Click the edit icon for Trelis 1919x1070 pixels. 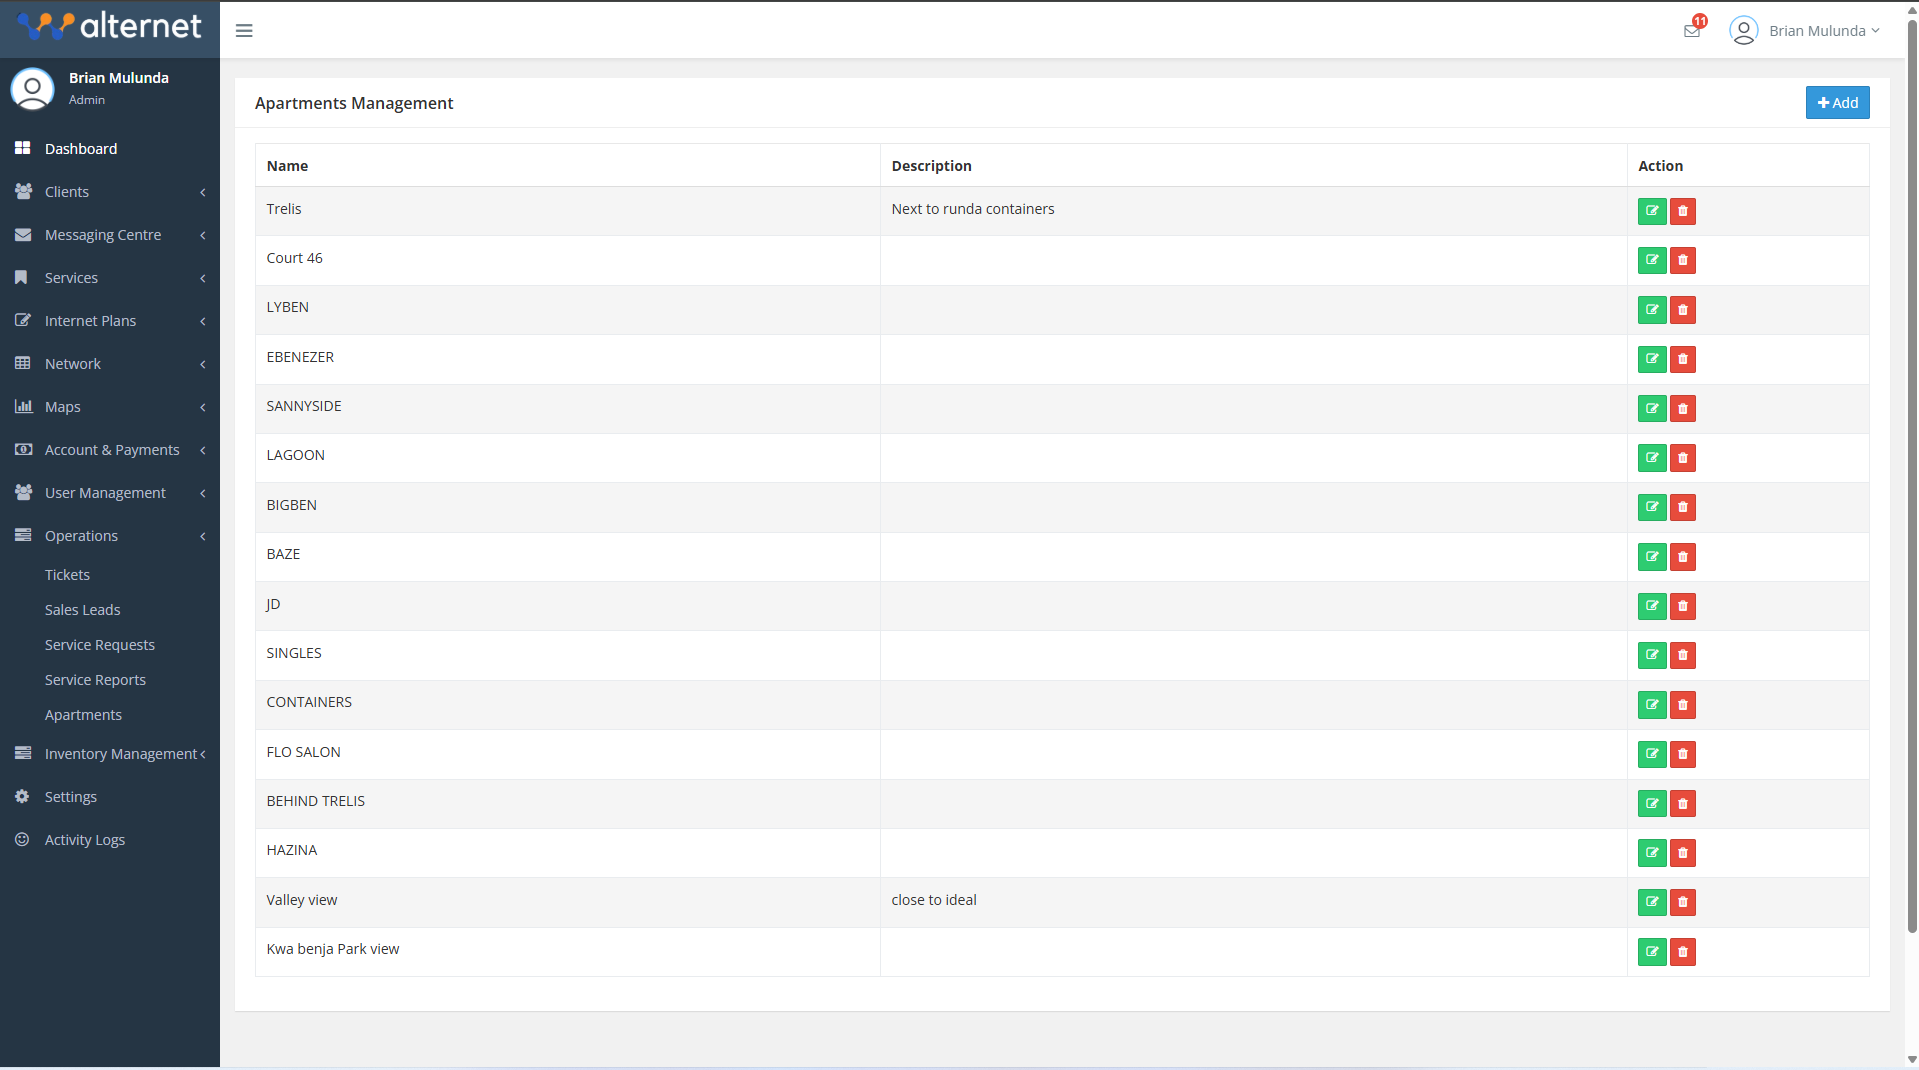[1652, 211]
